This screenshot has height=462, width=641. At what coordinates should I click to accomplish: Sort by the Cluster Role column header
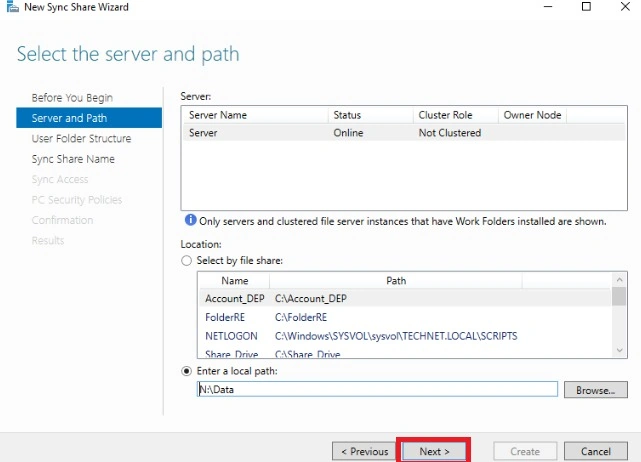(456, 115)
